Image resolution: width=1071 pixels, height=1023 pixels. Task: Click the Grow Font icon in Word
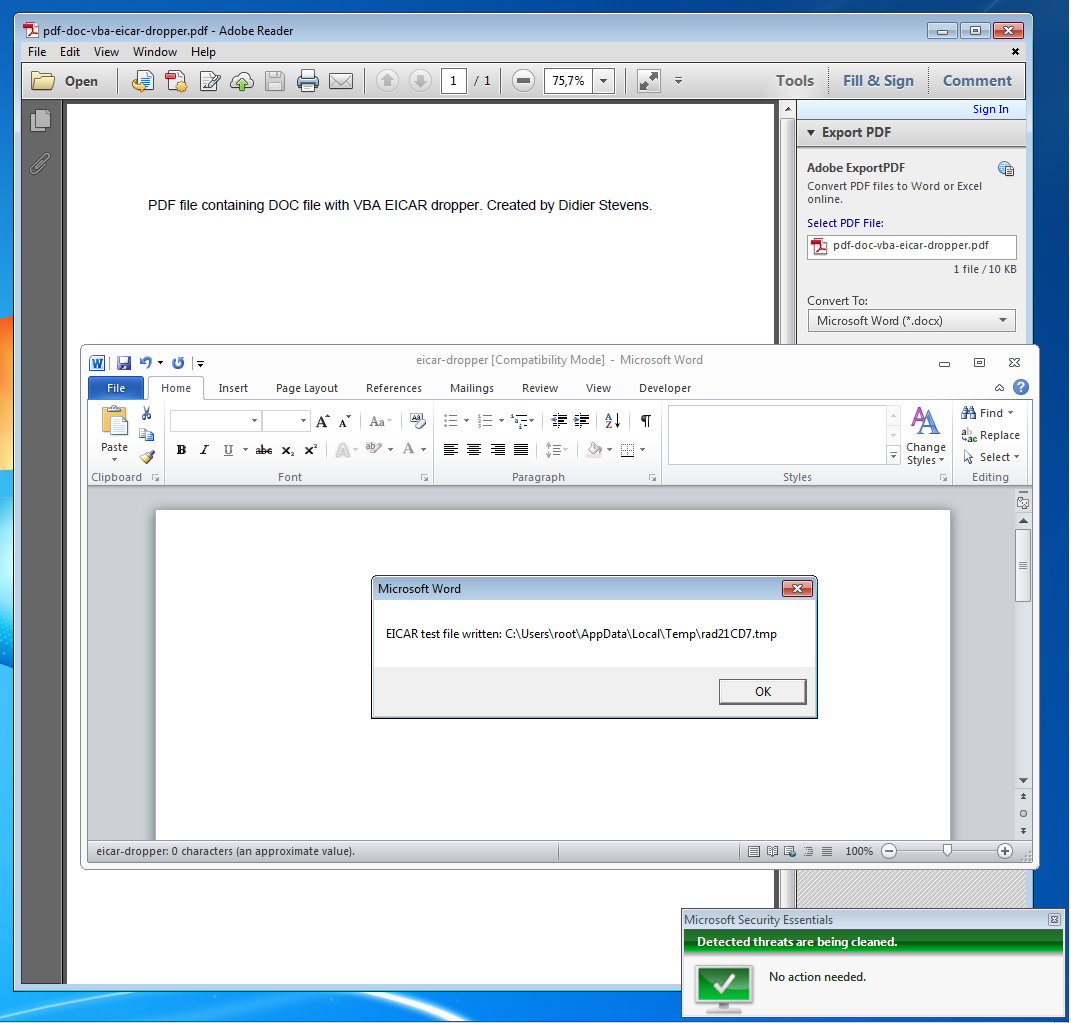click(322, 421)
